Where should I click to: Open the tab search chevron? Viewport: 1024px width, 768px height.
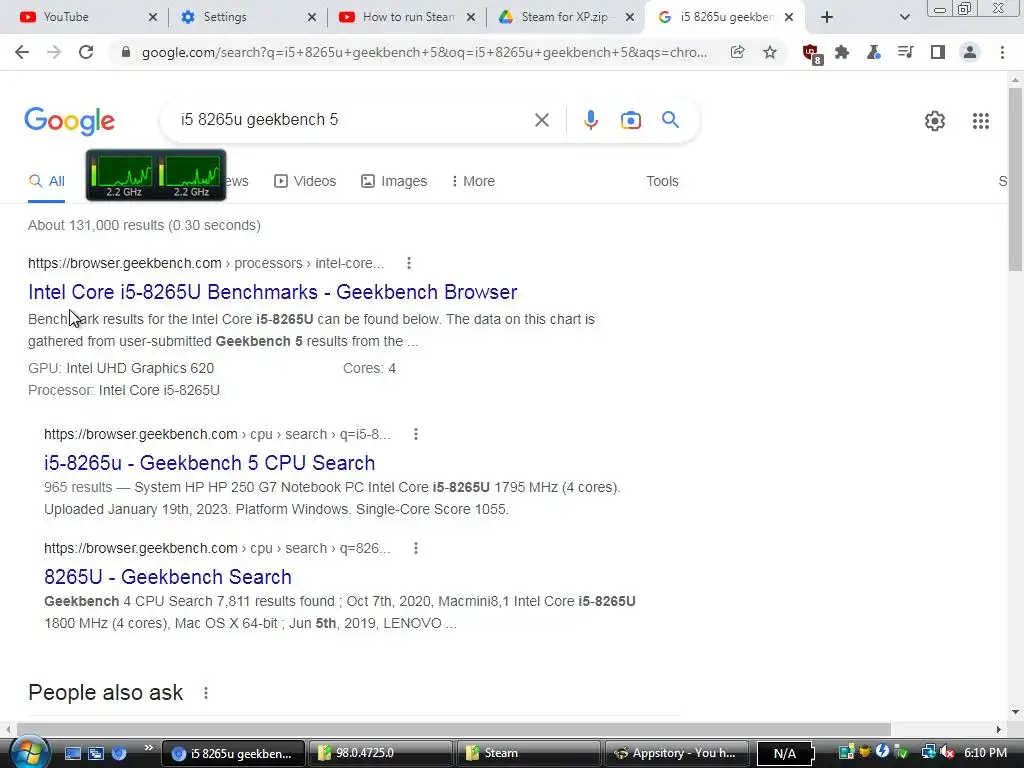click(x=904, y=17)
